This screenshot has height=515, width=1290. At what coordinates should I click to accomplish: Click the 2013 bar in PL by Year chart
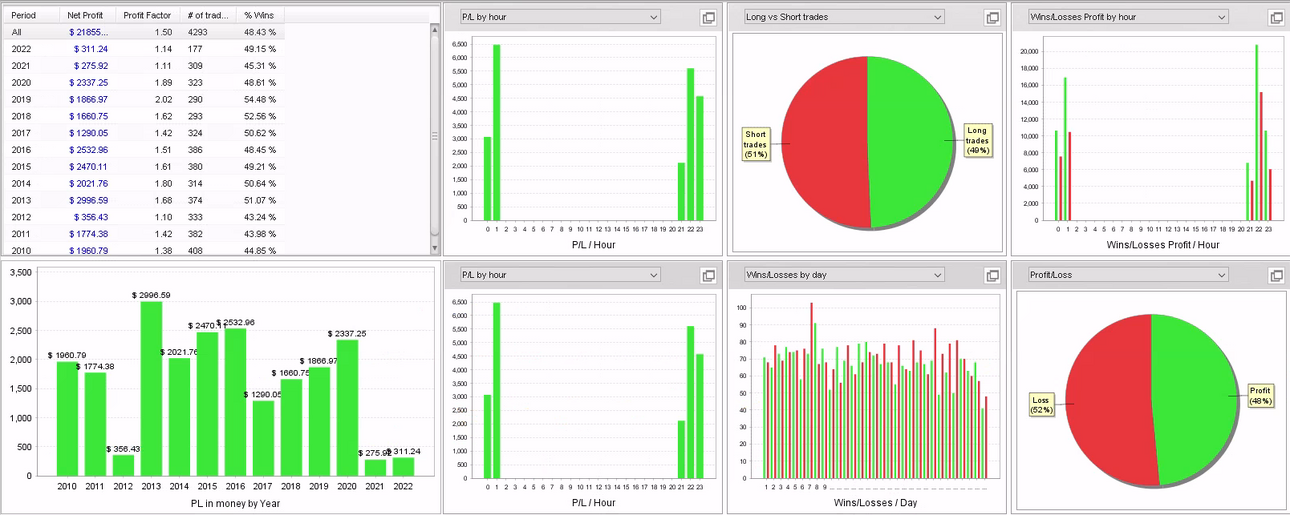pos(151,388)
